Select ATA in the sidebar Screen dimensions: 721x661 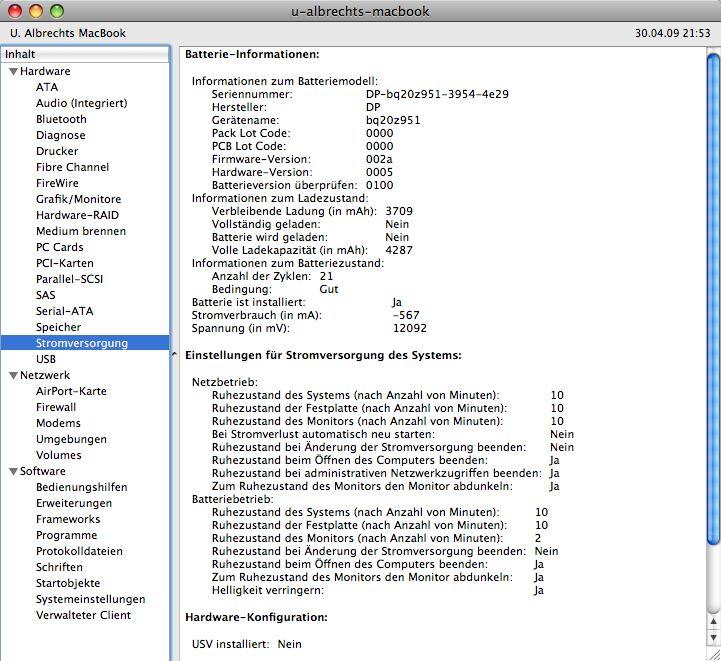point(47,87)
